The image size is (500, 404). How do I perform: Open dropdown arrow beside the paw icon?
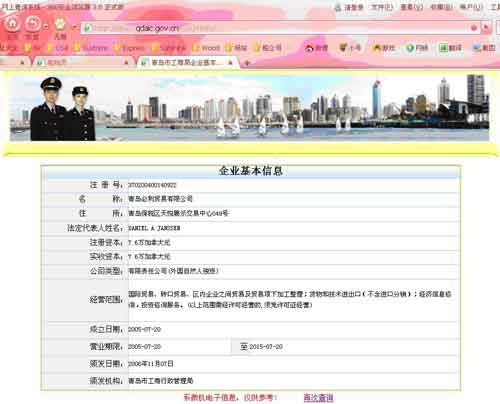[74, 27]
